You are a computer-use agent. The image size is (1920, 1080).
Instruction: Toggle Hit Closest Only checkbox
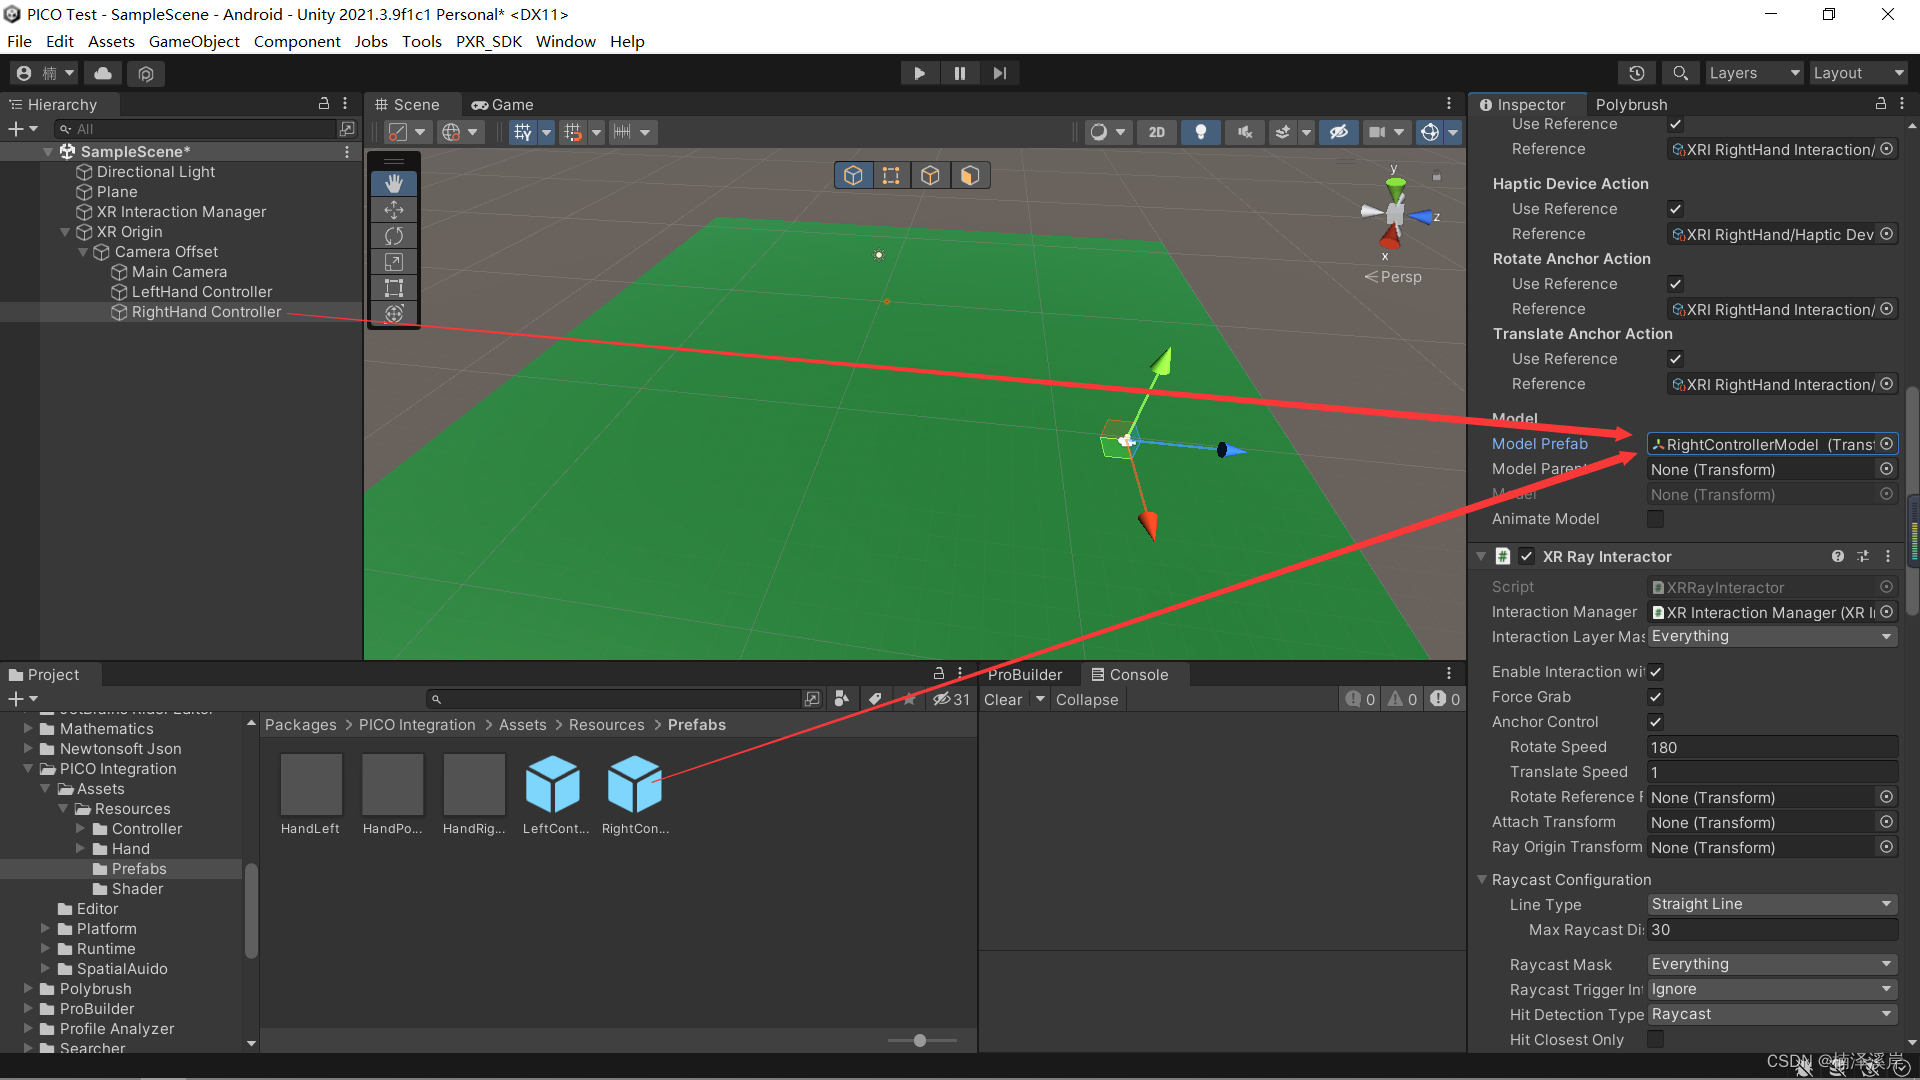1656,1040
